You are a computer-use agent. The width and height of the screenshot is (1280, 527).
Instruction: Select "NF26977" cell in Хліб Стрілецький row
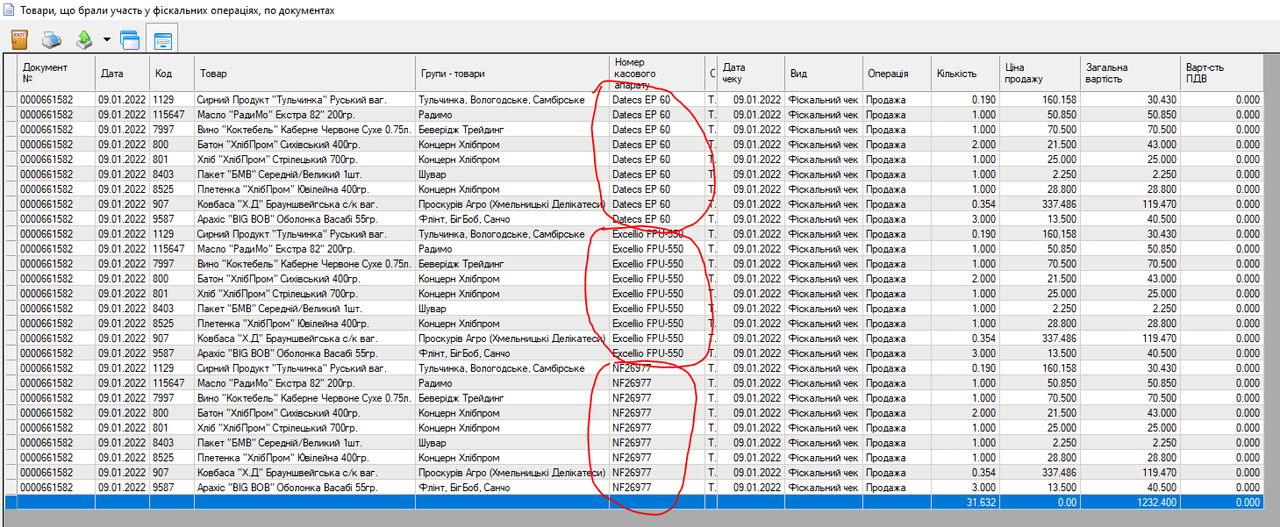pos(657,428)
